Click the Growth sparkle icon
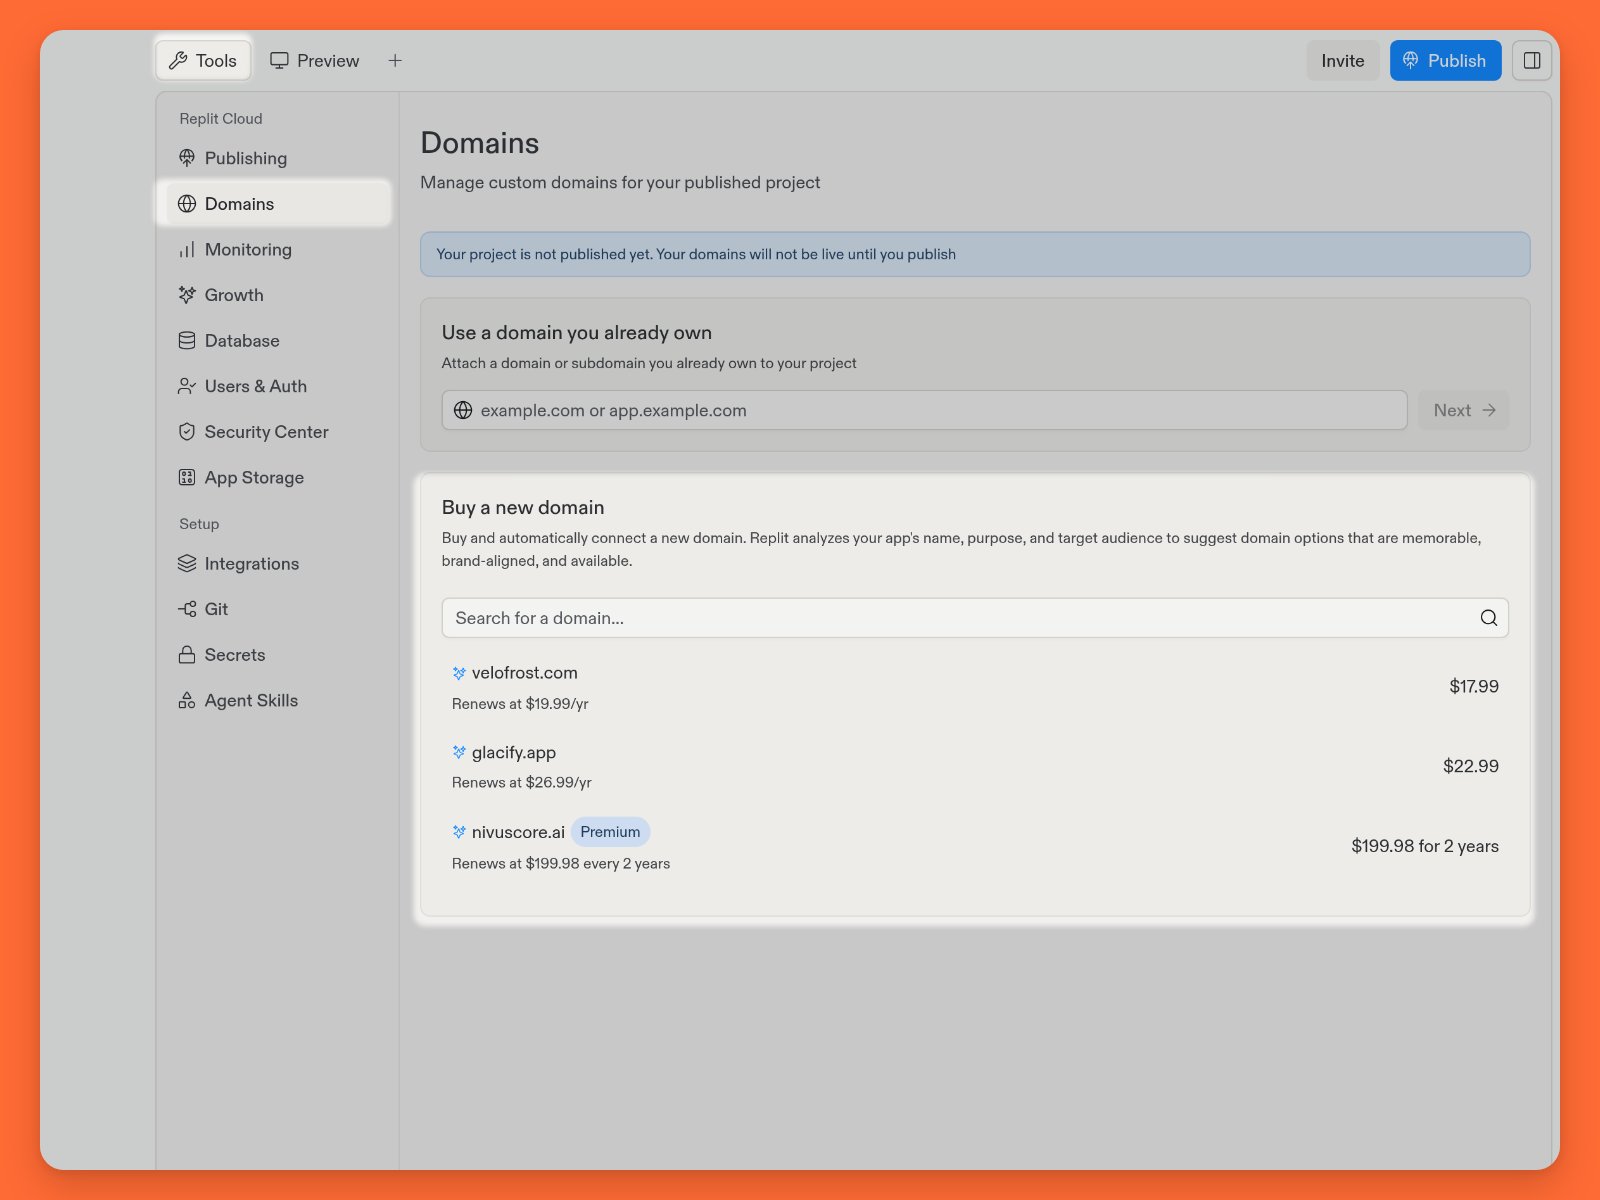This screenshot has height=1200, width=1600. (187, 295)
